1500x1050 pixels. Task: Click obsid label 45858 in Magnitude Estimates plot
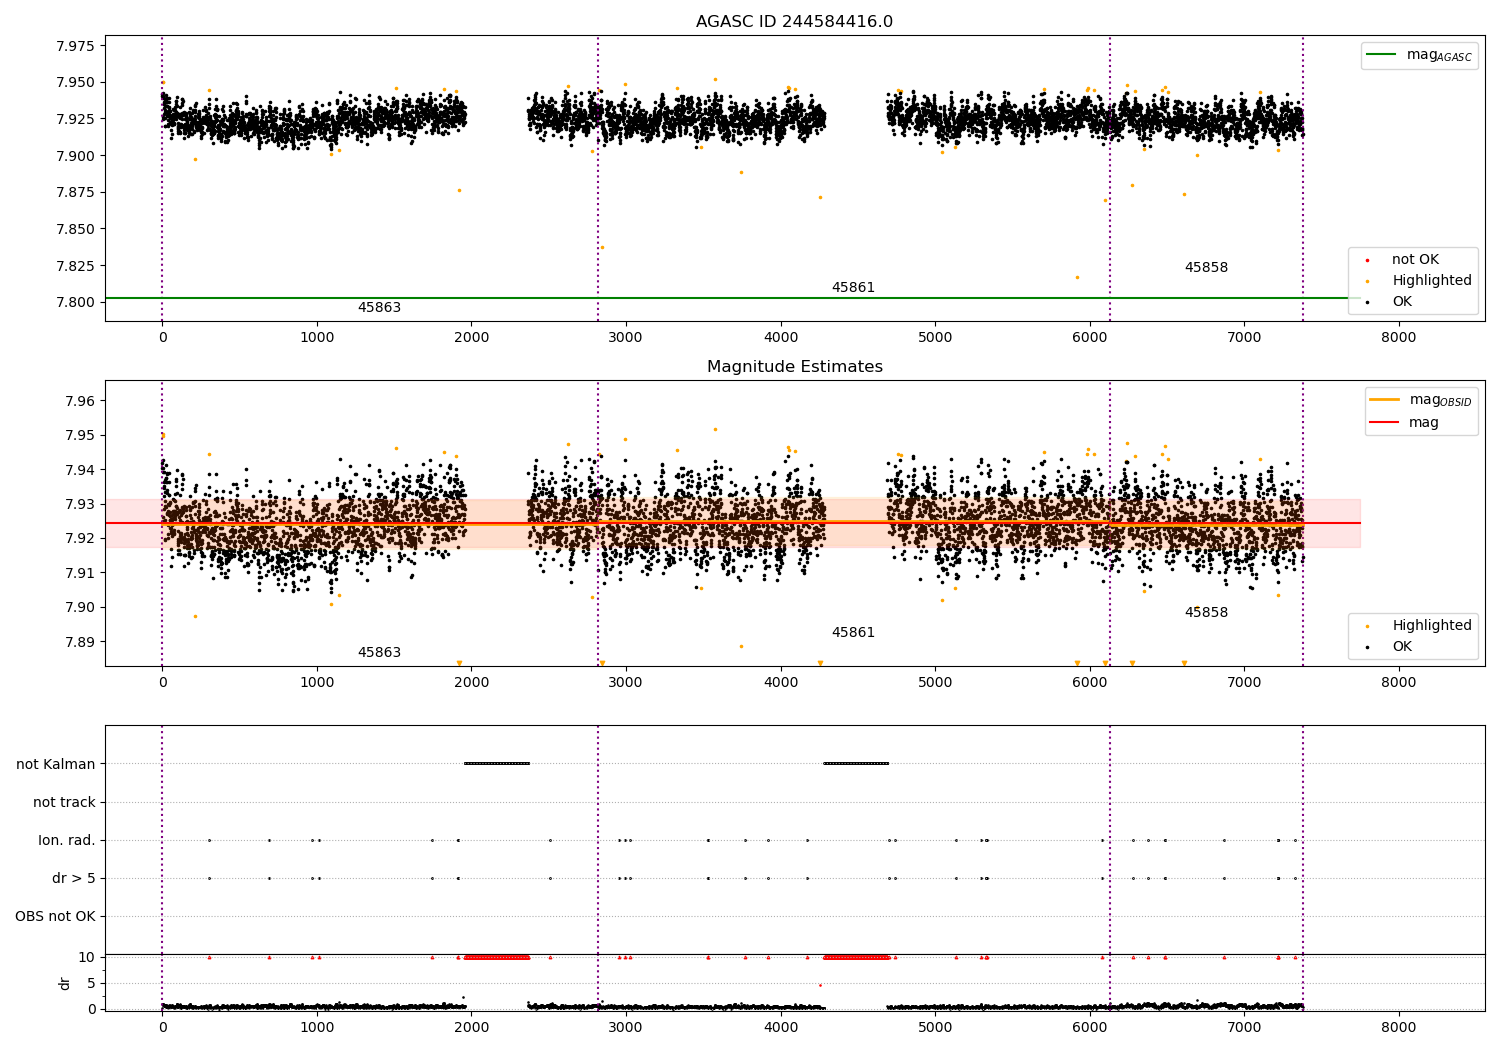tap(1206, 613)
